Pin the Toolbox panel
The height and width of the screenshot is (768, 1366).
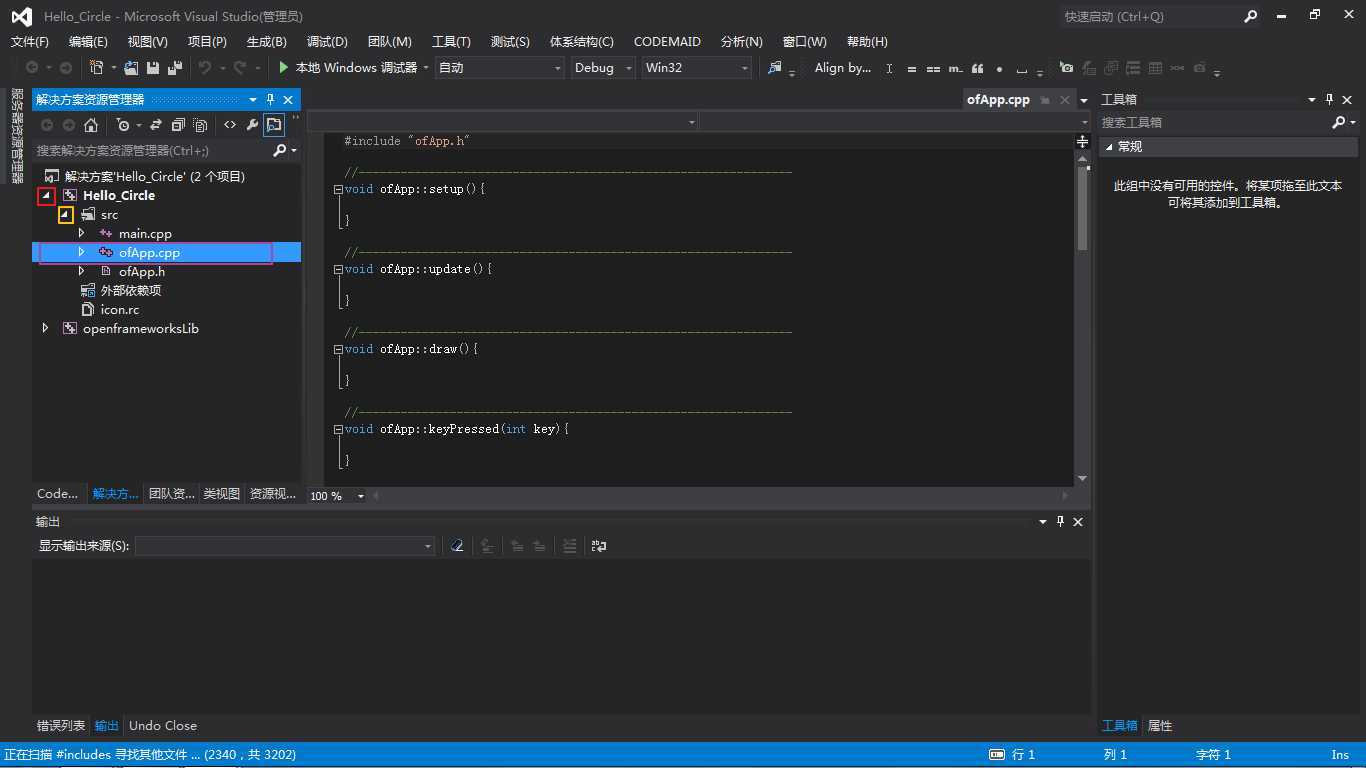point(1330,100)
